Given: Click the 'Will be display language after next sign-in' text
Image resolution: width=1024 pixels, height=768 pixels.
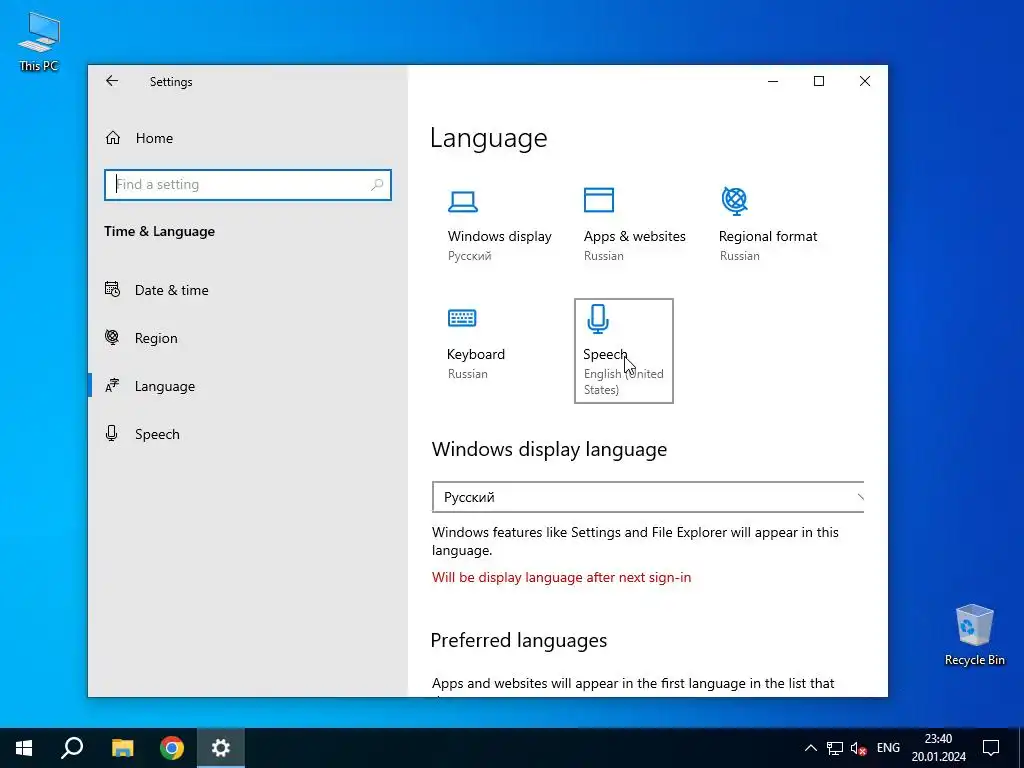Looking at the screenshot, I should [x=561, y=577].
